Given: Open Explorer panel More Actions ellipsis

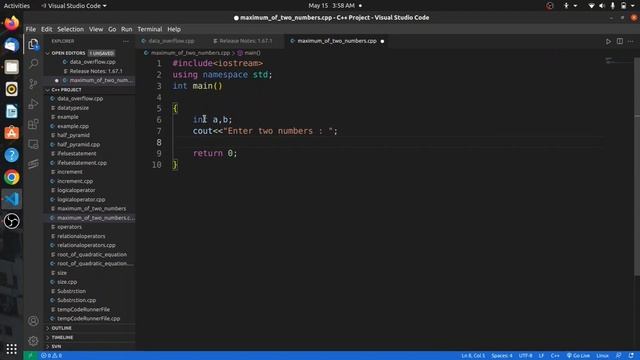Looking at the screenshot, I should coord(126,41).
